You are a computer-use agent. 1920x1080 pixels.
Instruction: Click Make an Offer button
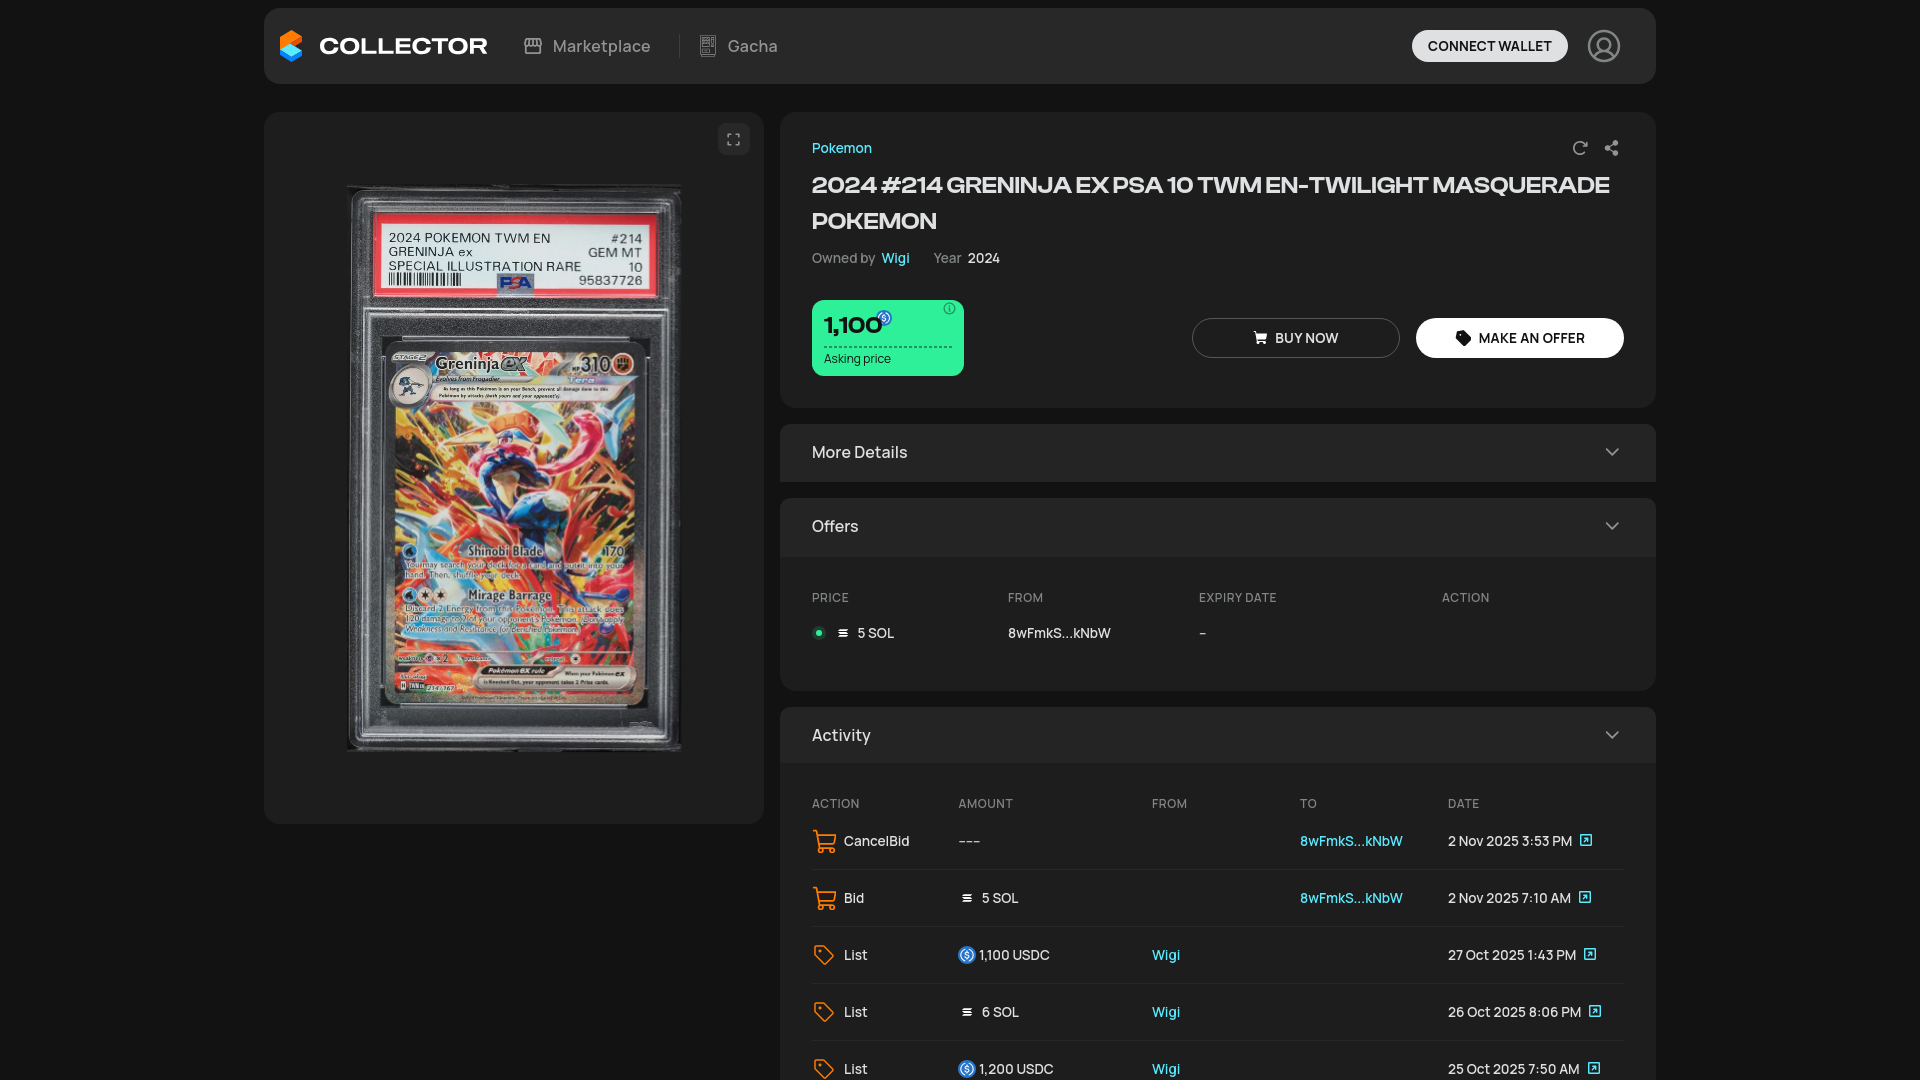[1520, 338]
